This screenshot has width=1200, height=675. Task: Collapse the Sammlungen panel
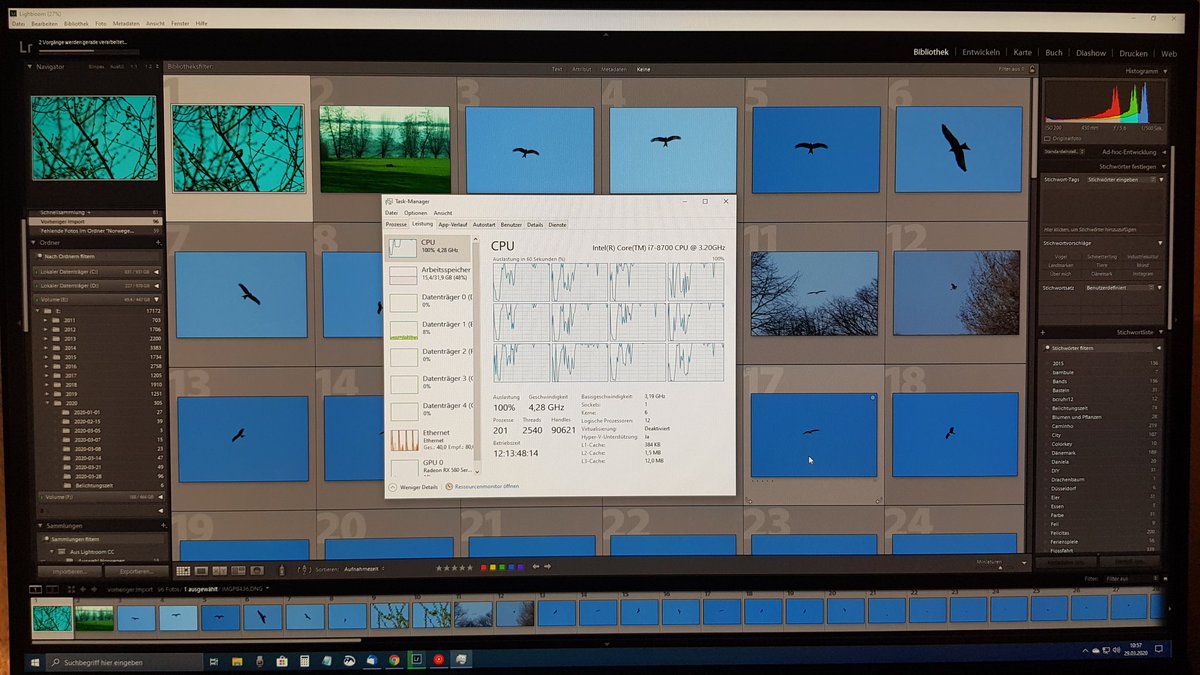tap(41, 525)
